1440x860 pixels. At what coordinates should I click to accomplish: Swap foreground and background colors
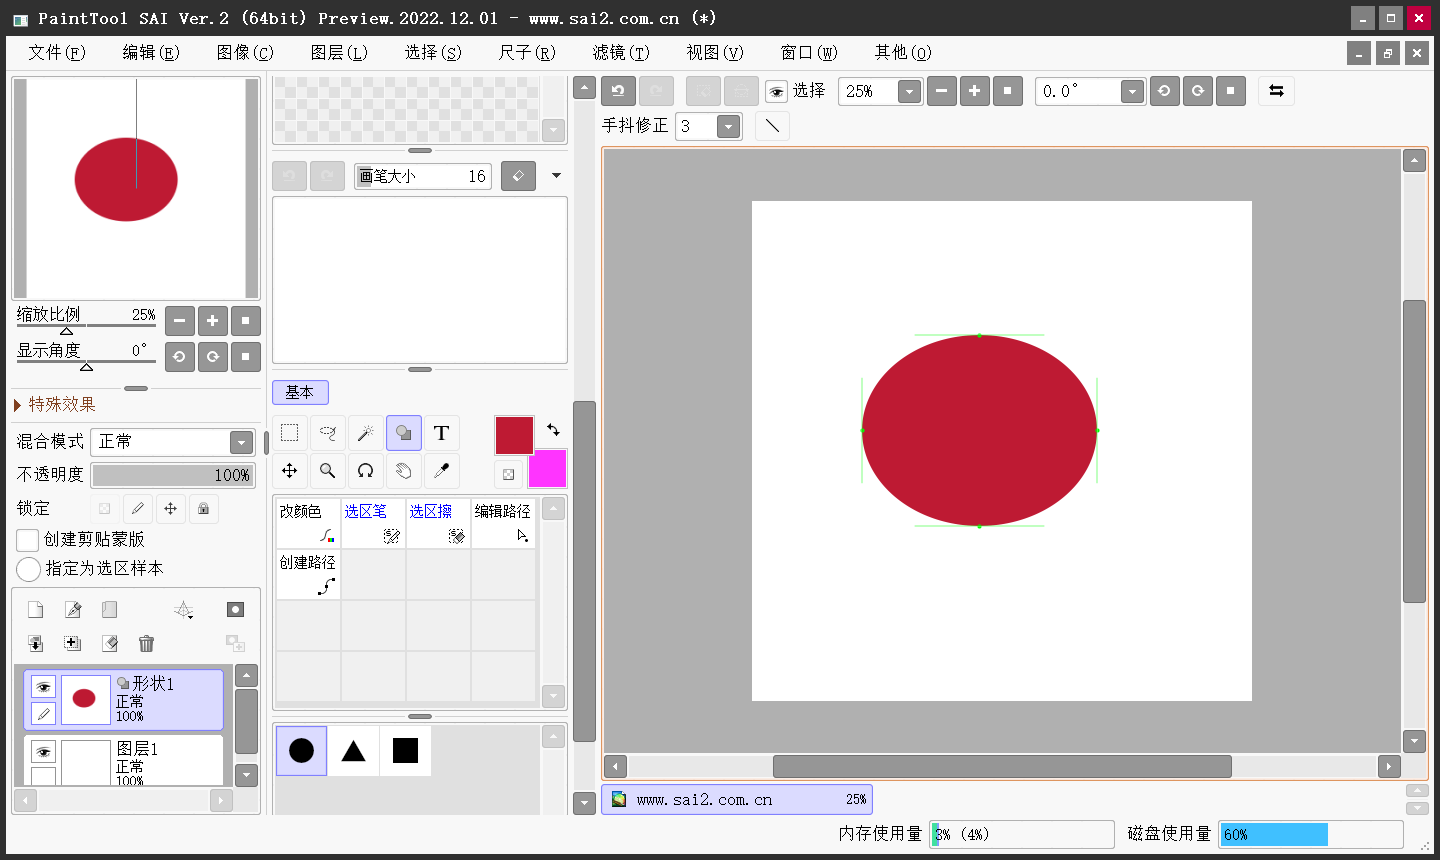pyautogui.click(x=553, y=429)
